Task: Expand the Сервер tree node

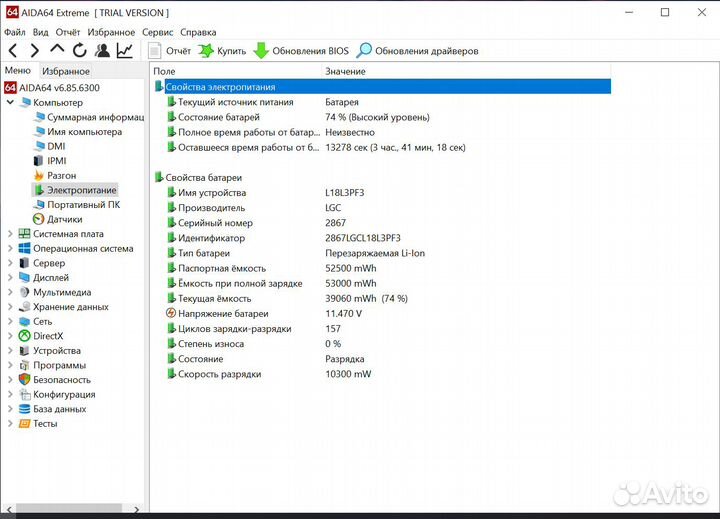Action: coord(10,263)
